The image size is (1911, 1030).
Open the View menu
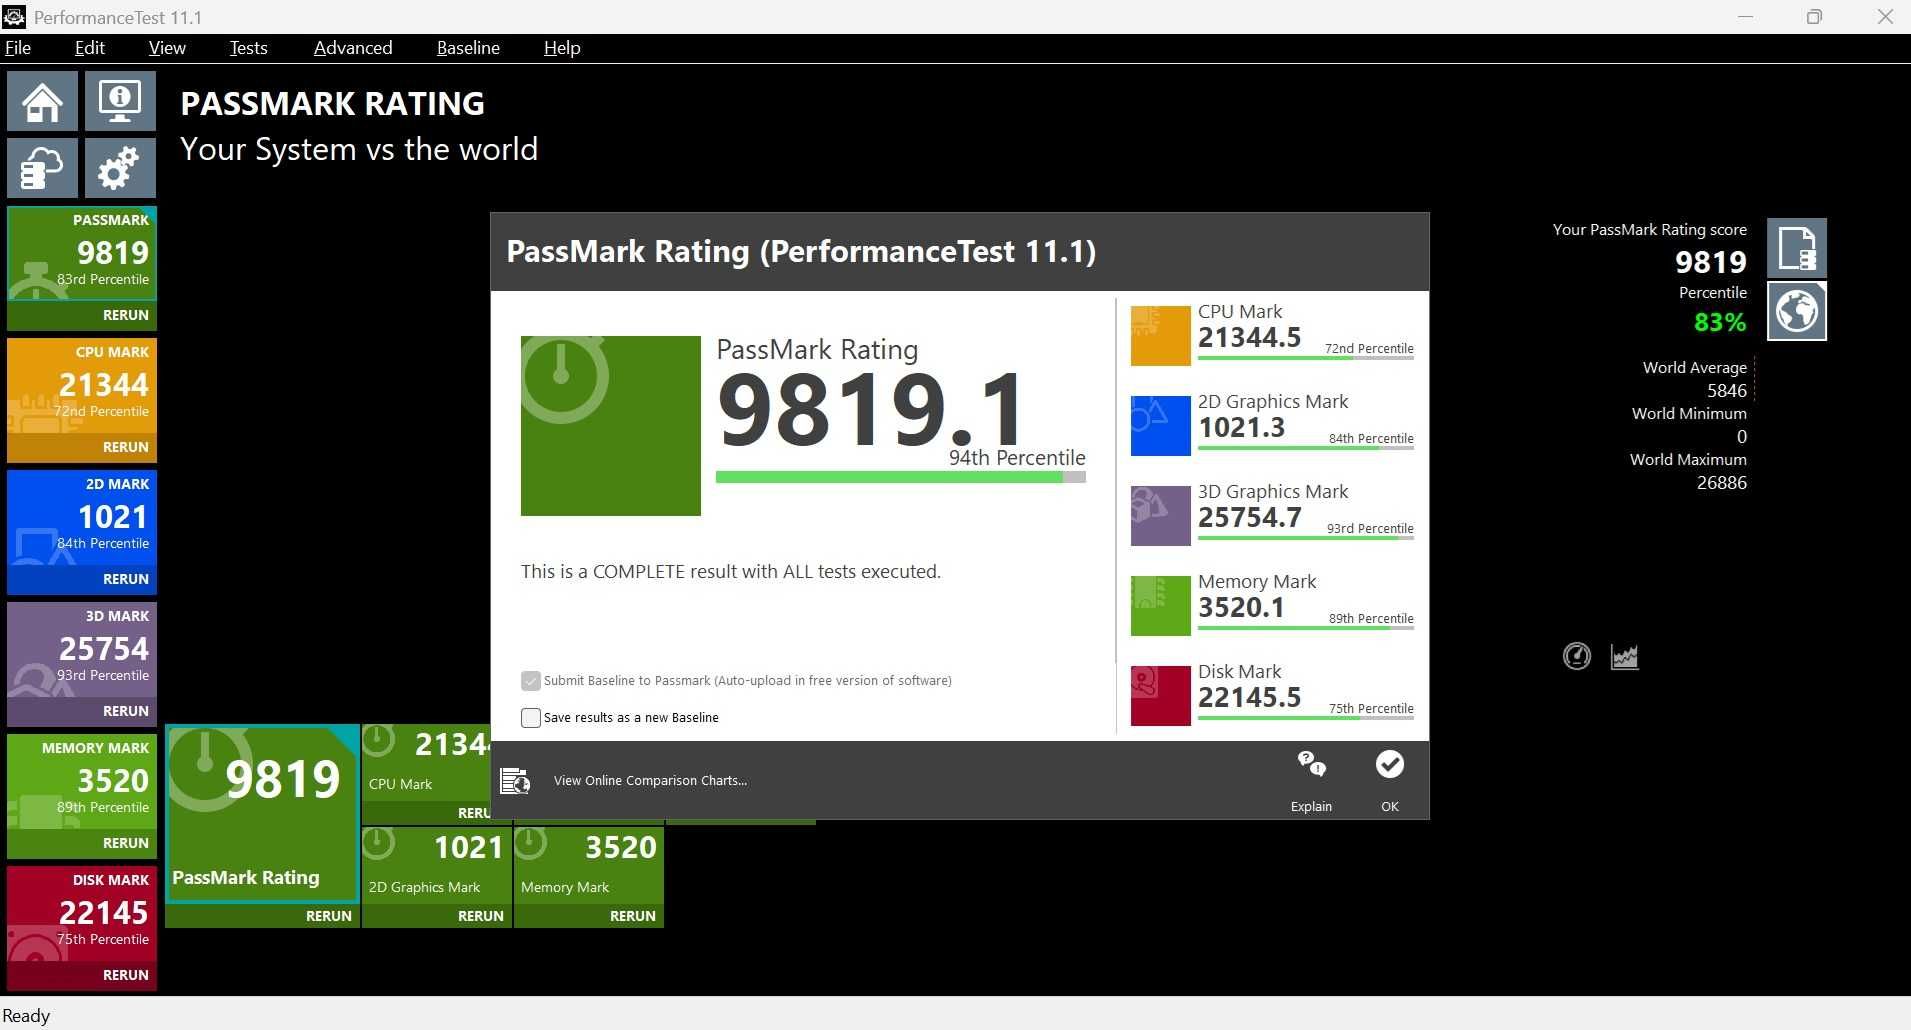pyautogui.click(x=167, y=48)
